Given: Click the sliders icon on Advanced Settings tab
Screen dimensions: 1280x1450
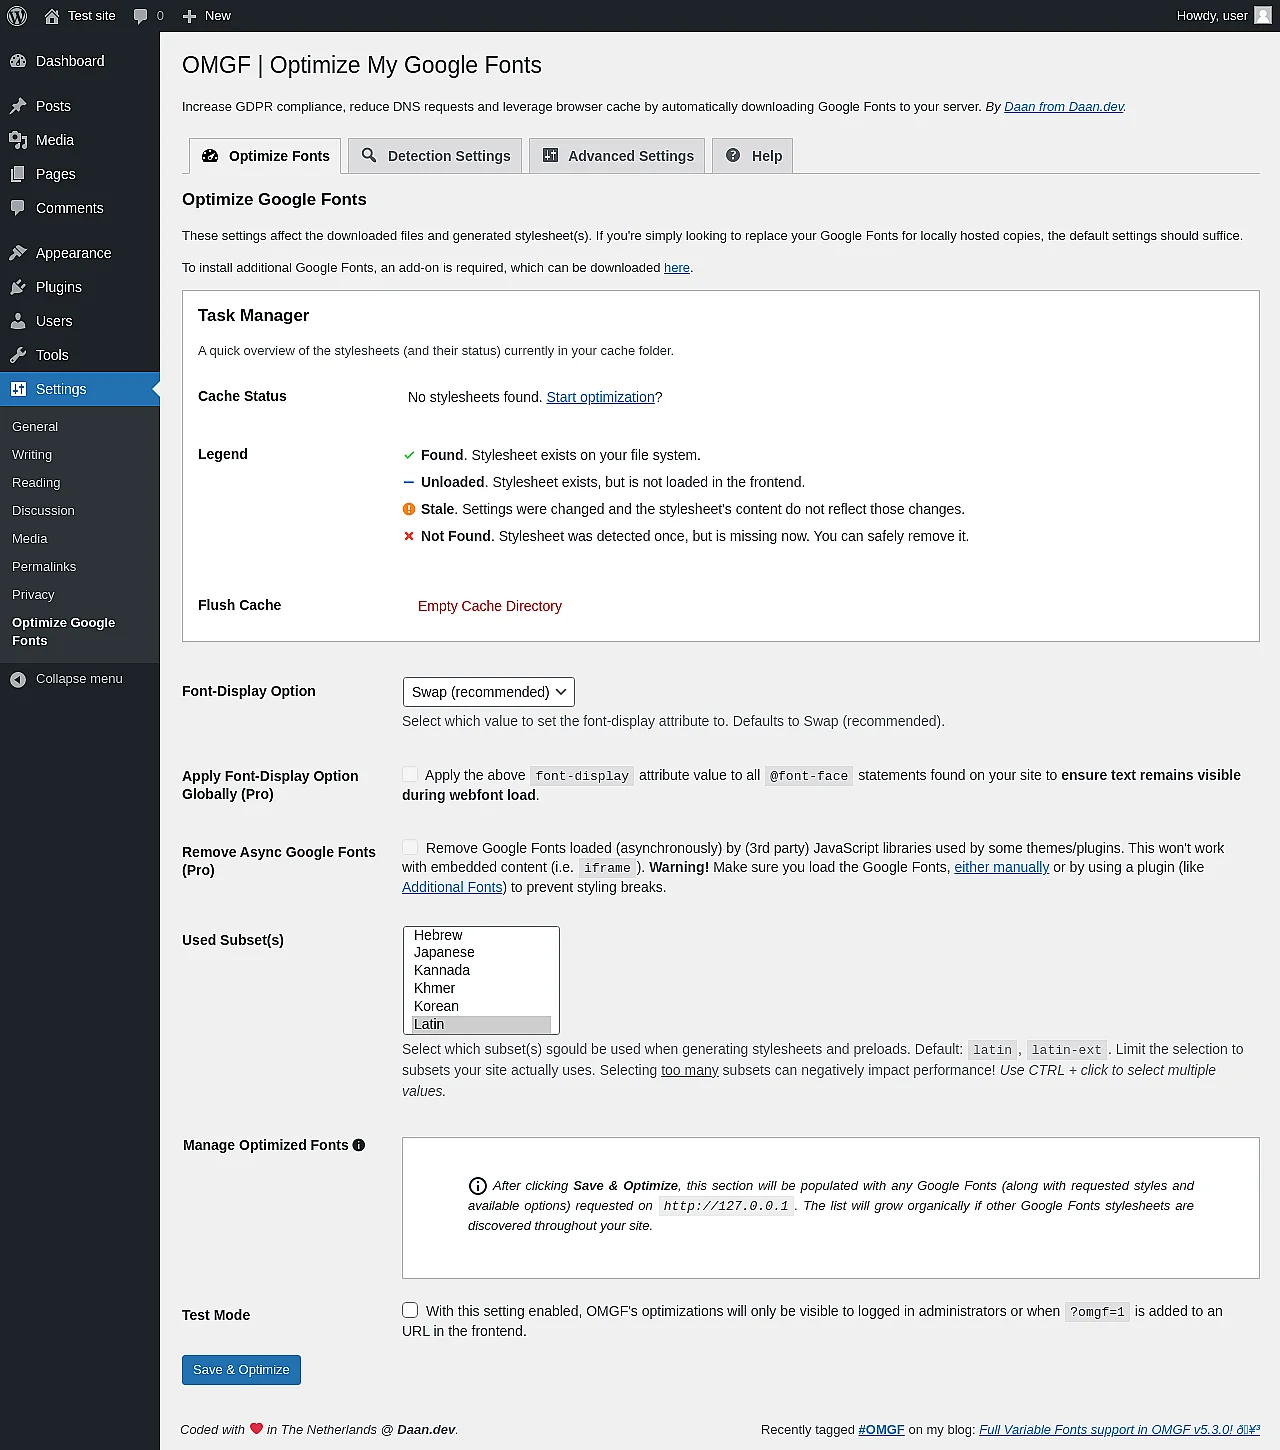Looking at the screenshot, I should (x=550, y=155).
